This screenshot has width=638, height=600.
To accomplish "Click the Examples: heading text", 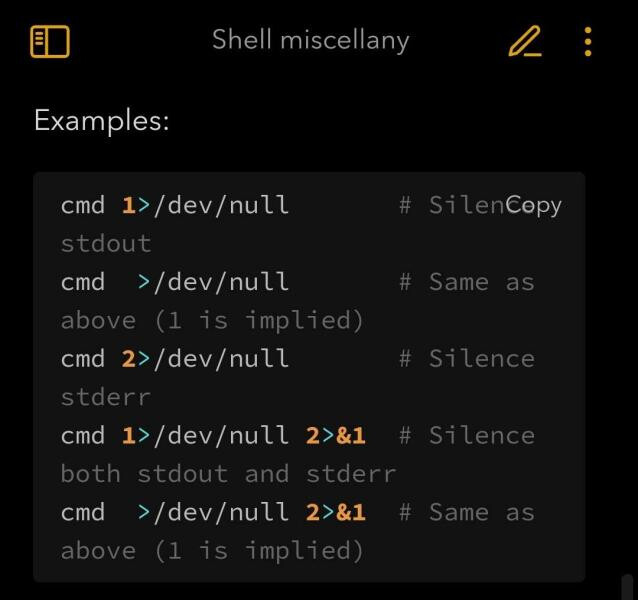I will coord(101,121).
